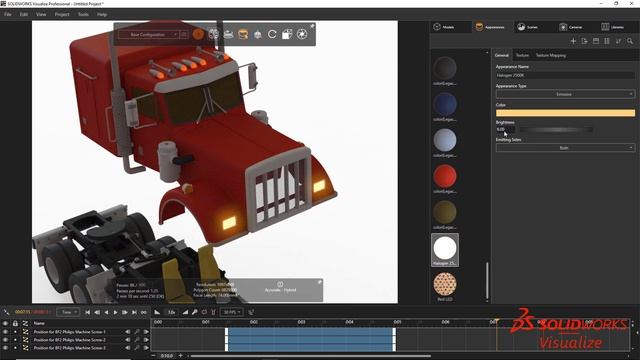Viewport: 640px width, 360px height.
Task: Click the emissive Color swatch bar
Action: click(565, 113)
